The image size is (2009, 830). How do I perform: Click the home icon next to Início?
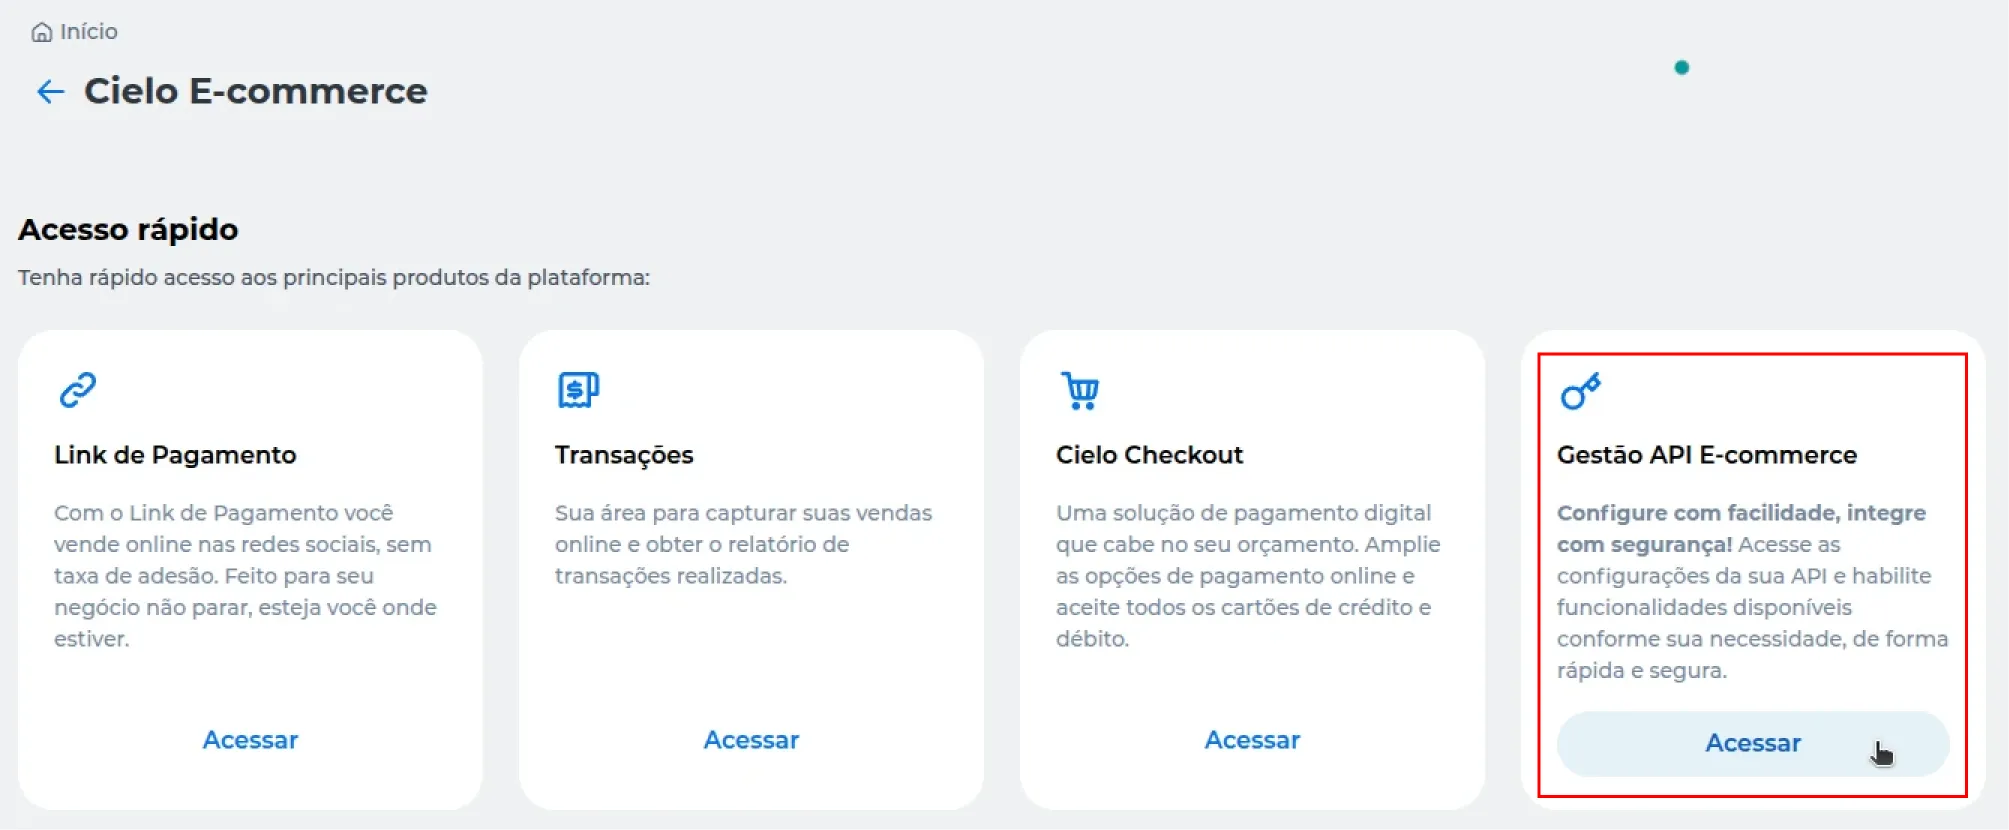(x=42, y=31)
